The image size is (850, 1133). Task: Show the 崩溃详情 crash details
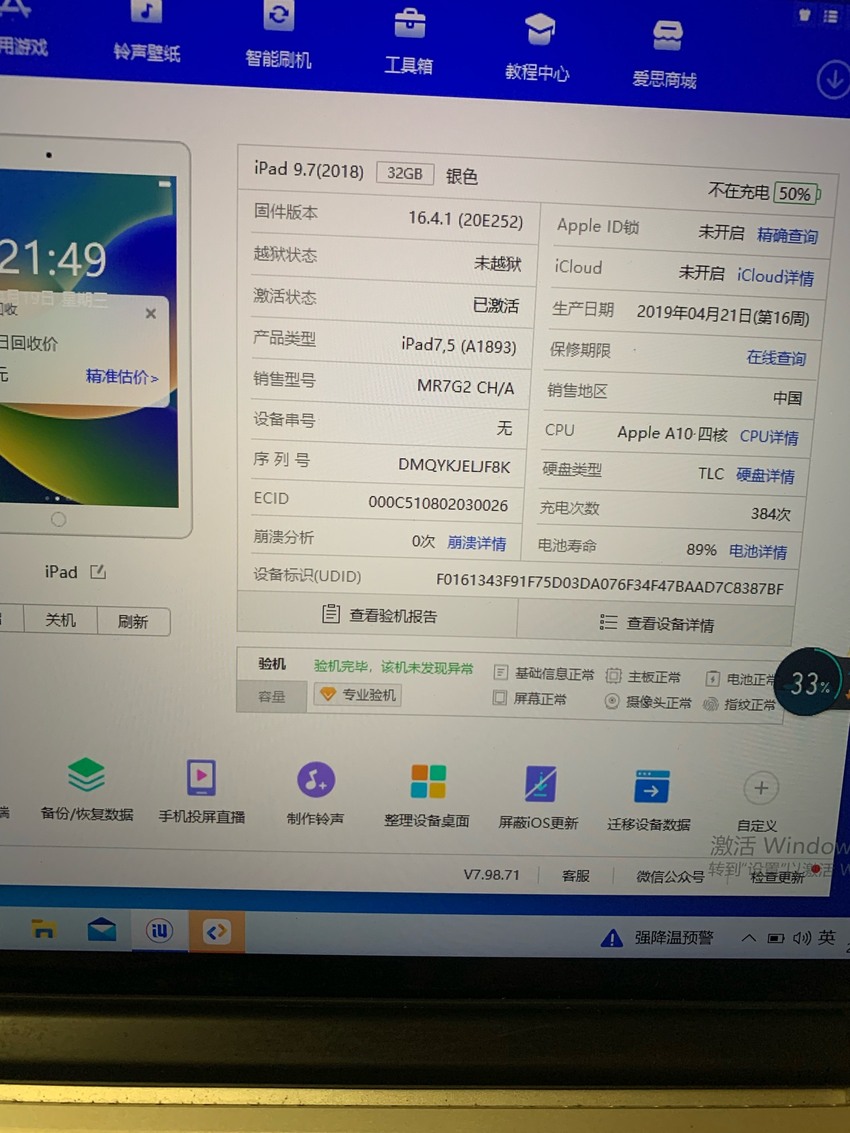pyautogui.click(x=476, y=543)
